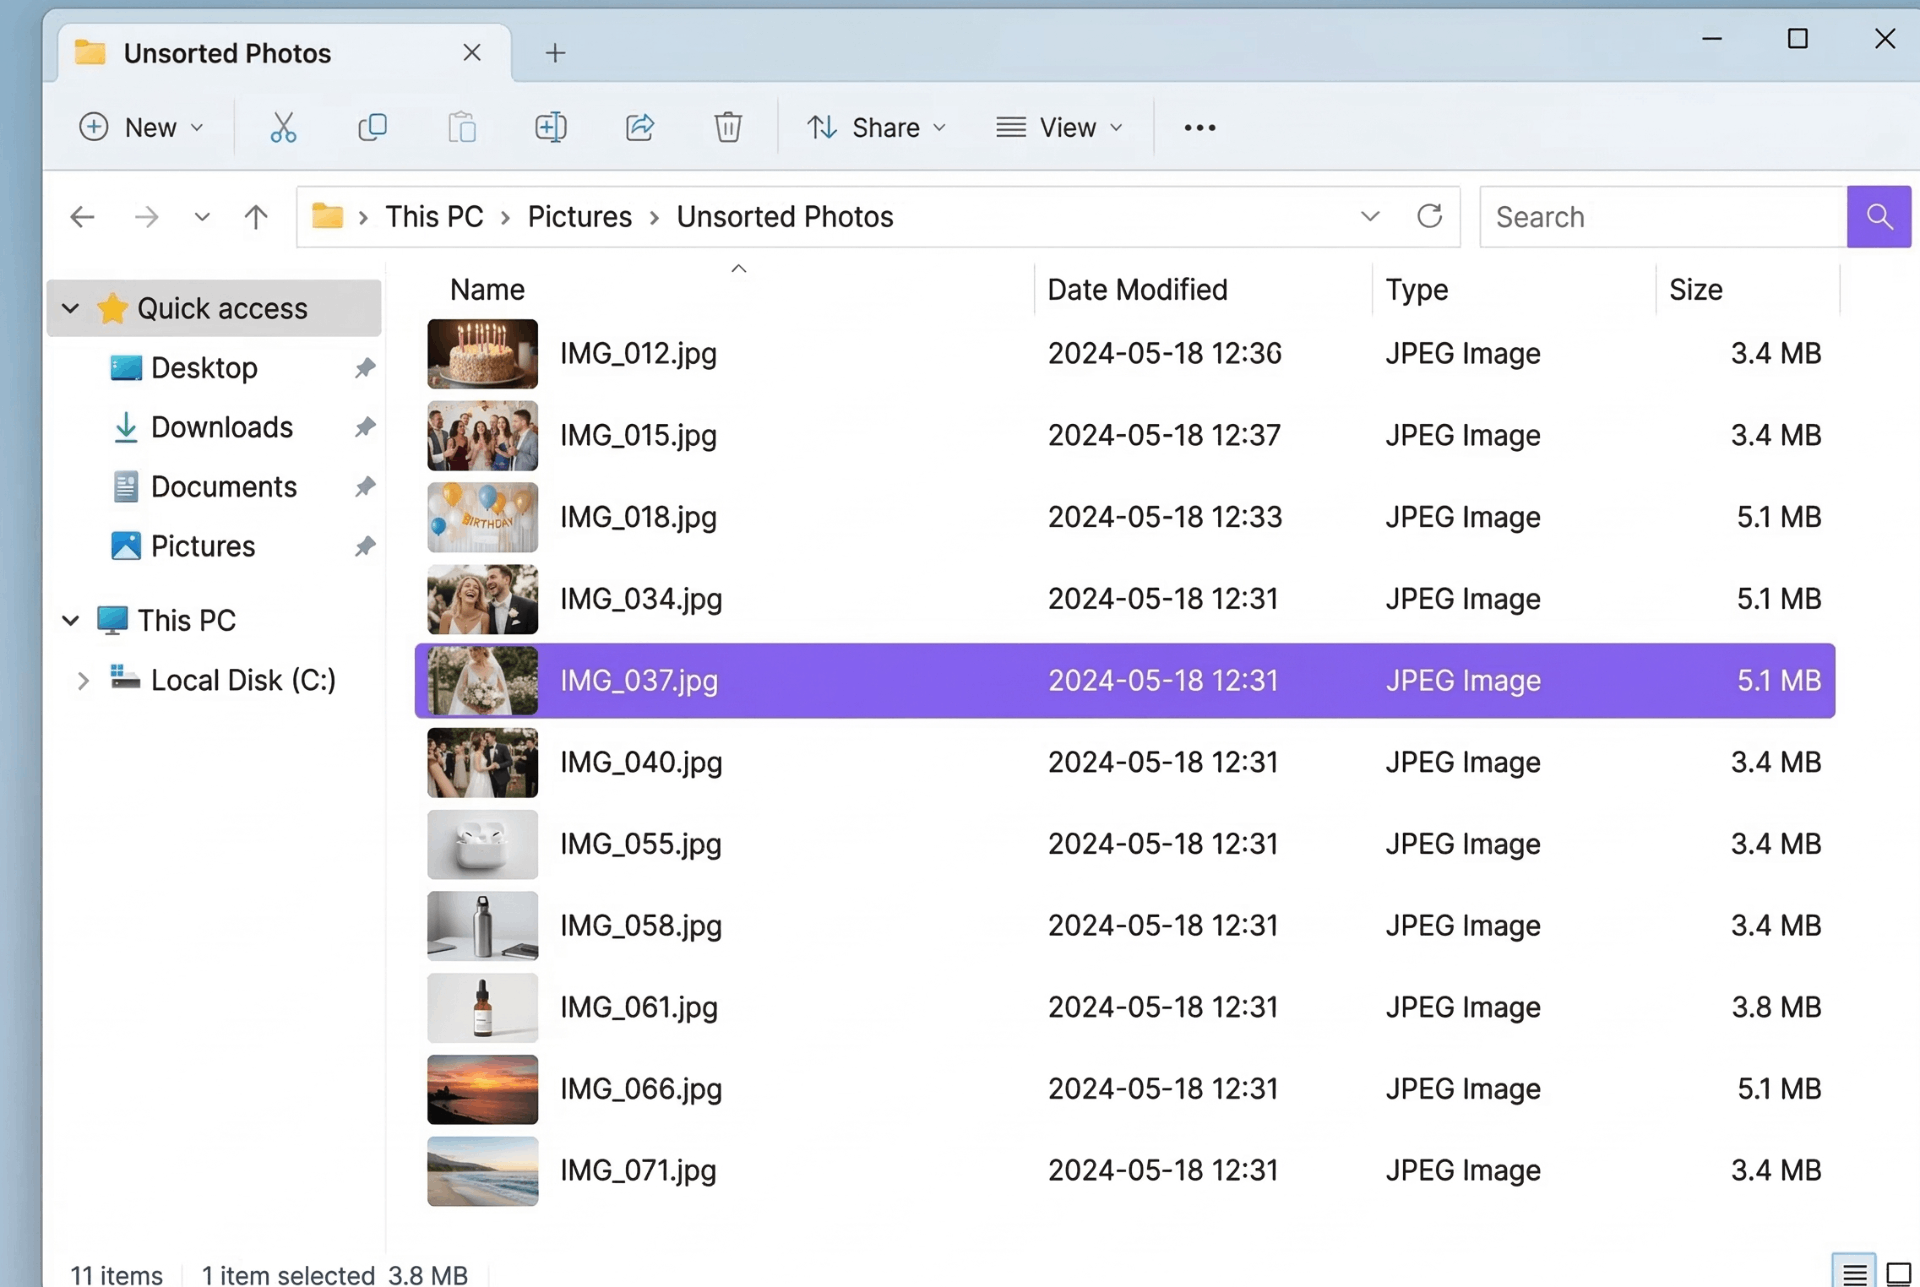
Task: Delete the selected photo via trash icon
Action: 728,127
